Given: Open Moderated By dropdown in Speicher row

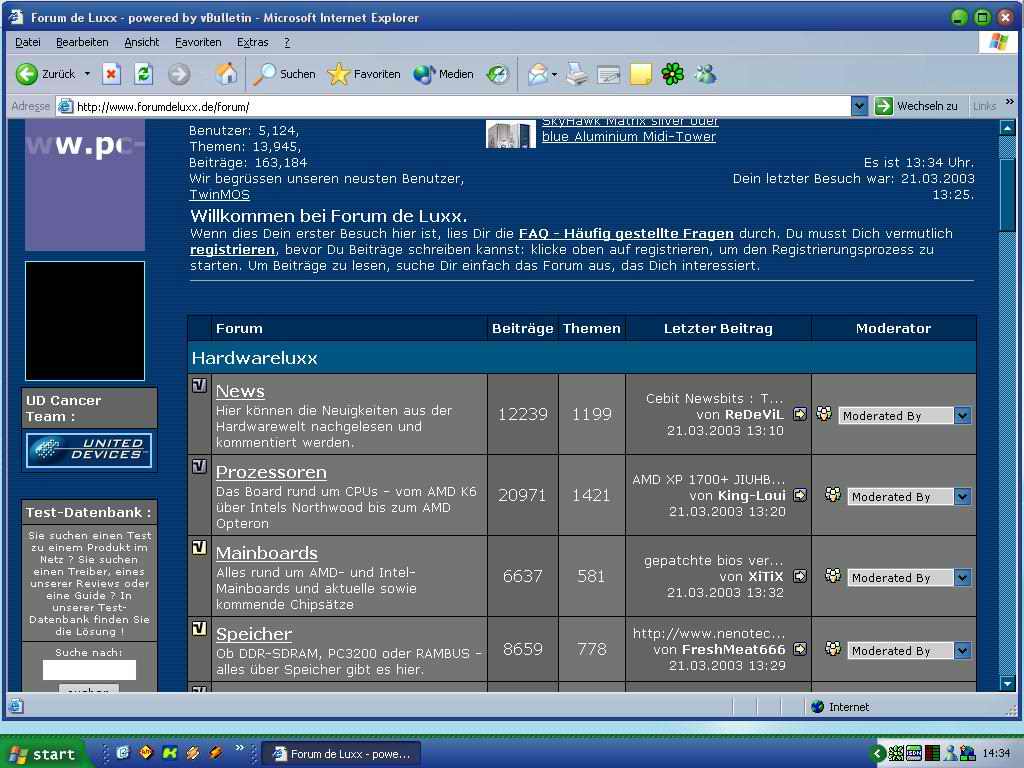Looking at the screenshot, I should coord(908,650).
